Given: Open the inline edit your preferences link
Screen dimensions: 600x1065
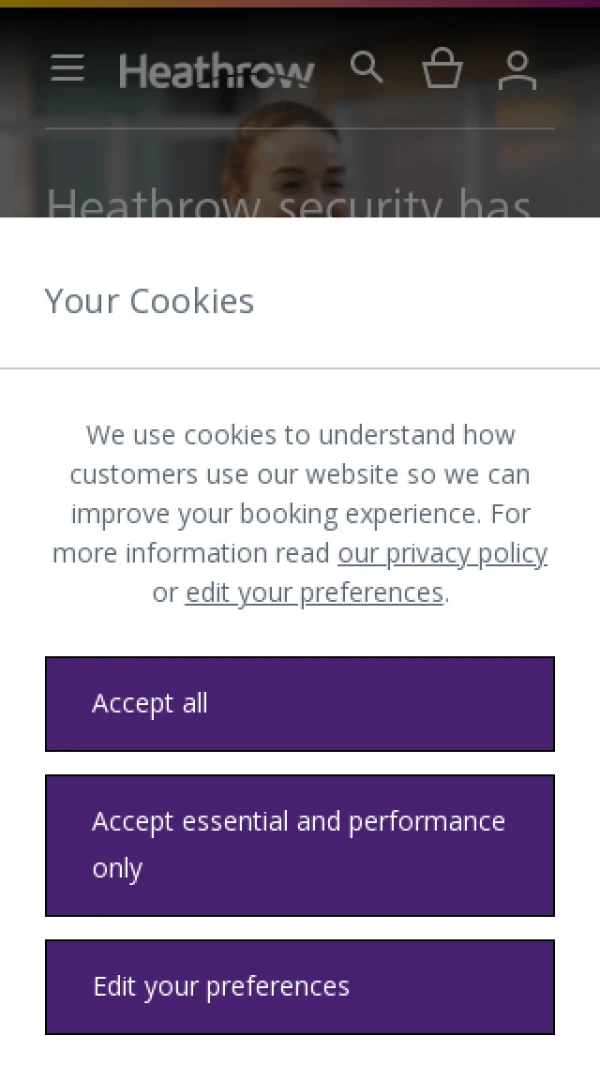Looking at the screenshot, I should [x=314, y=593].
